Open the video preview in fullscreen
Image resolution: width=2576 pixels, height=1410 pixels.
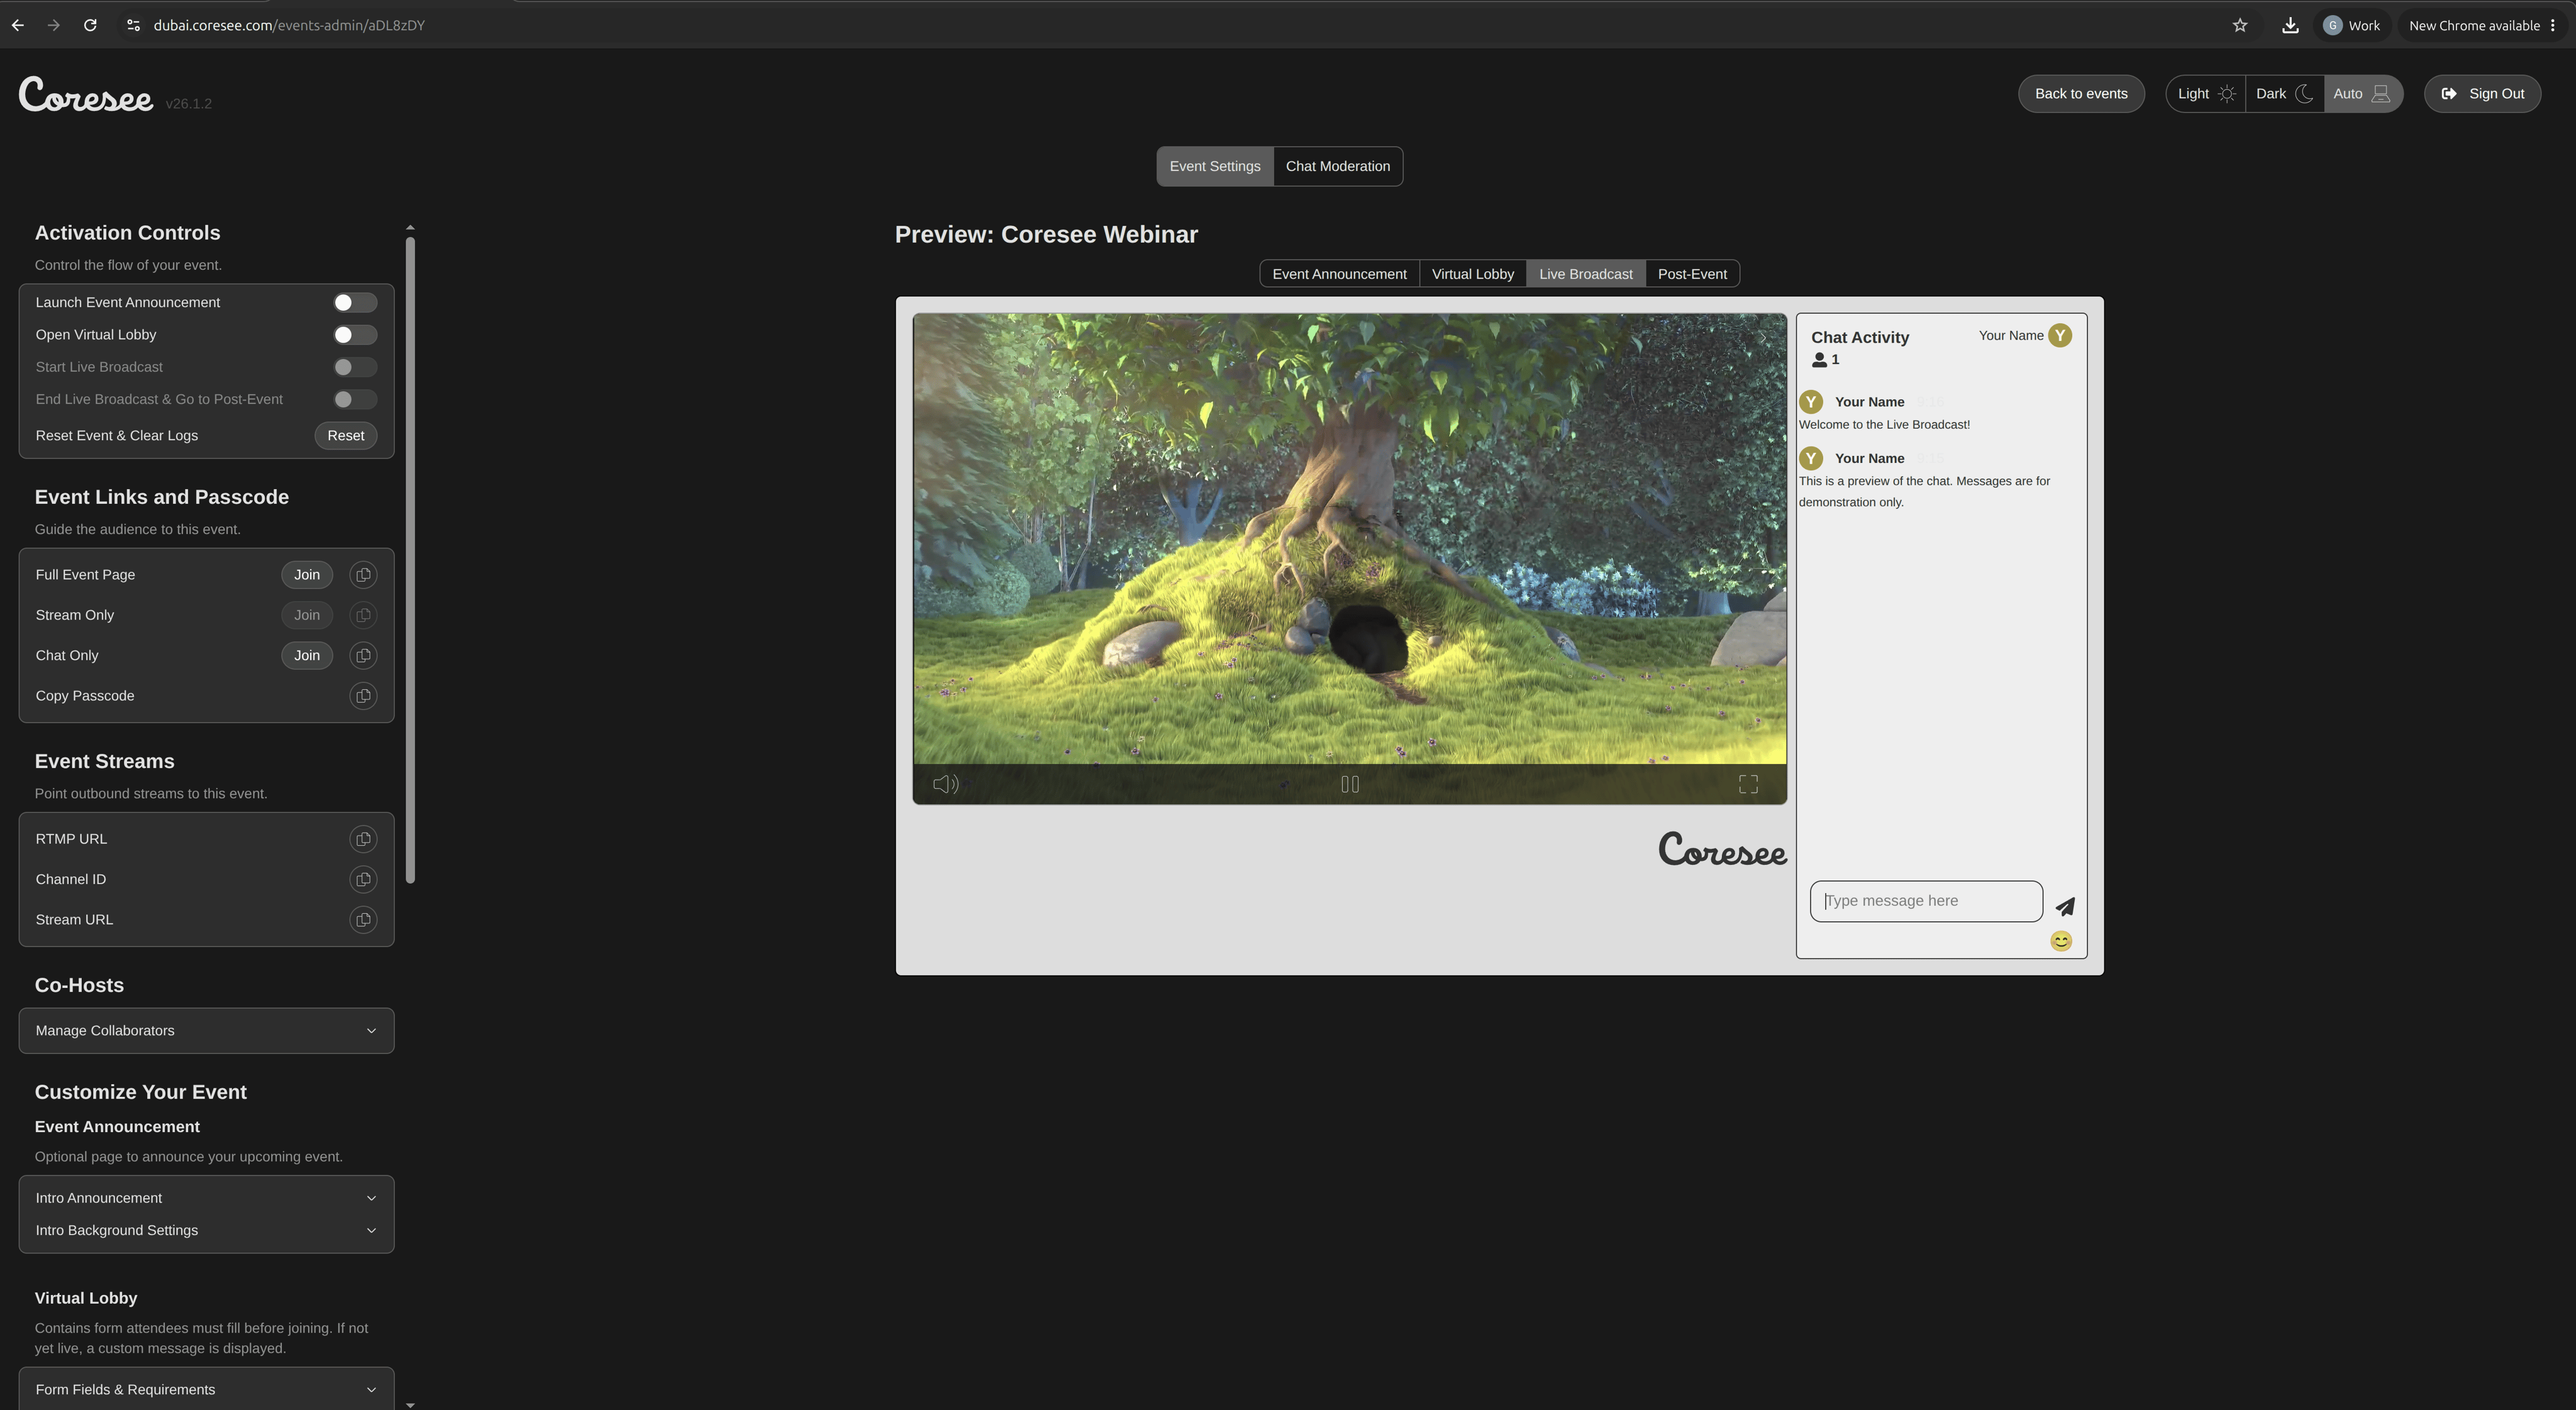1748,784
